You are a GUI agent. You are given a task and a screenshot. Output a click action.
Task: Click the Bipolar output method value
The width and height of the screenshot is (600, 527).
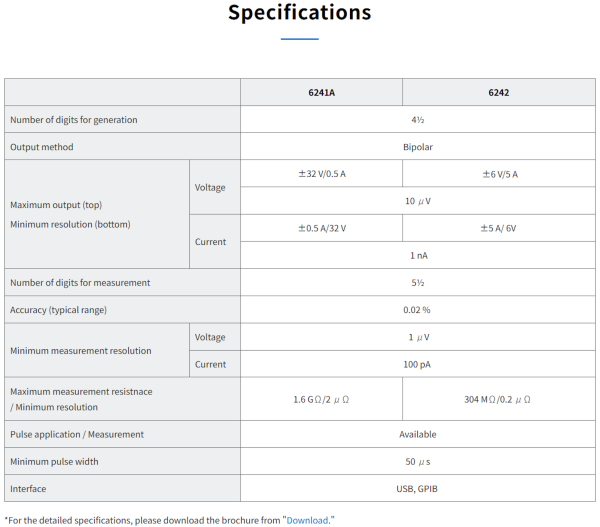pyautogui.click(x=418, y=147)
